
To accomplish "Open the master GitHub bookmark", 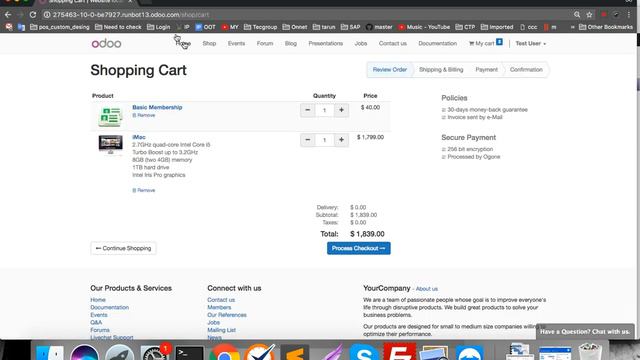I will pyautogui.click(x=379, y=27).
